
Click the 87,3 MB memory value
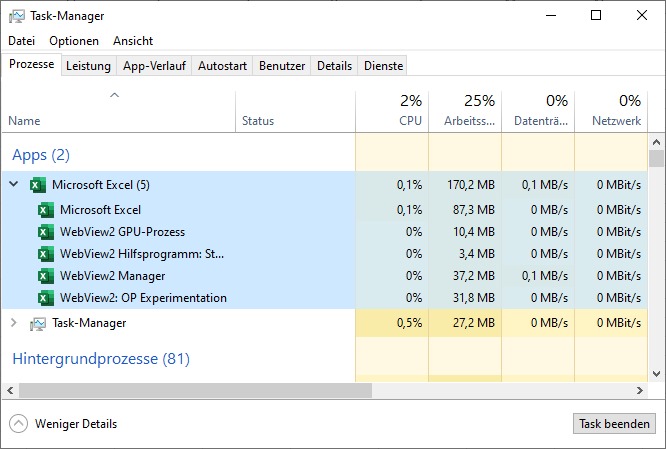point(474,210)
